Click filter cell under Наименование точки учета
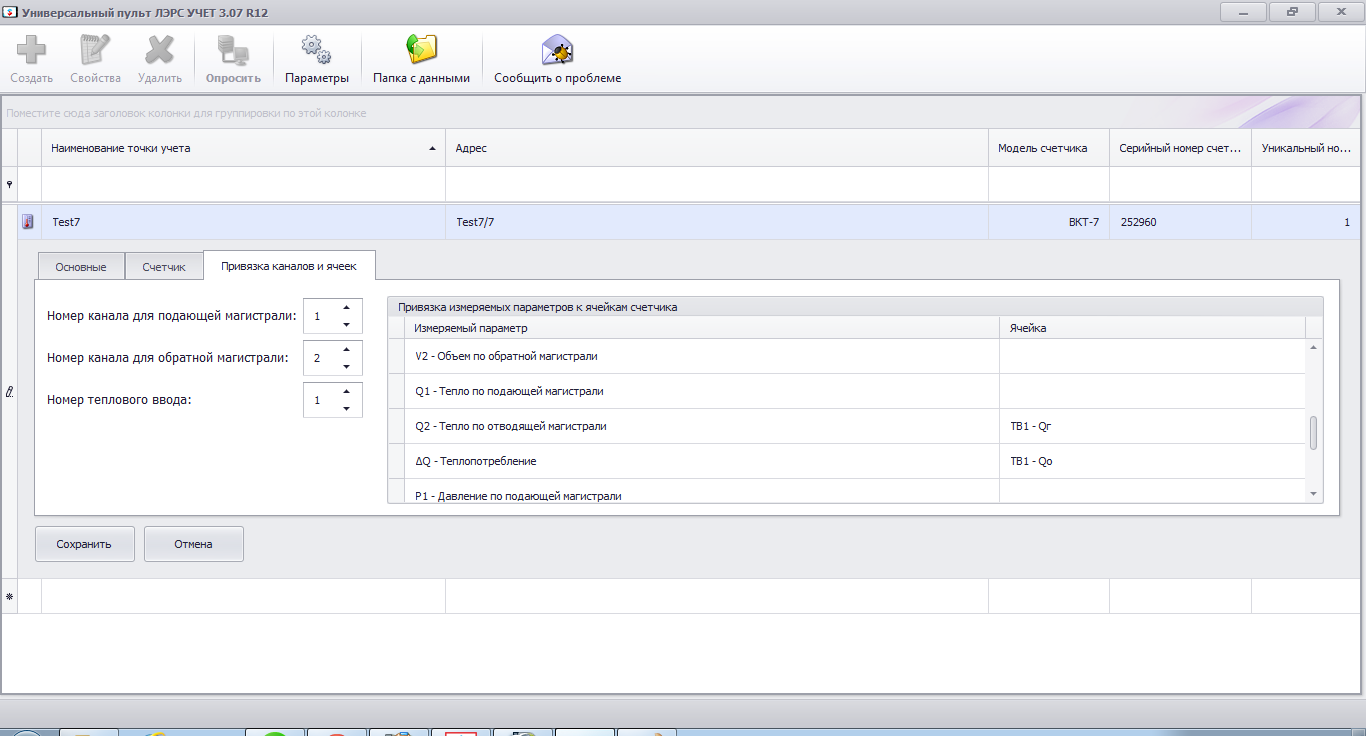Screen dimensions: 1366x736 (x=243, y=184)
